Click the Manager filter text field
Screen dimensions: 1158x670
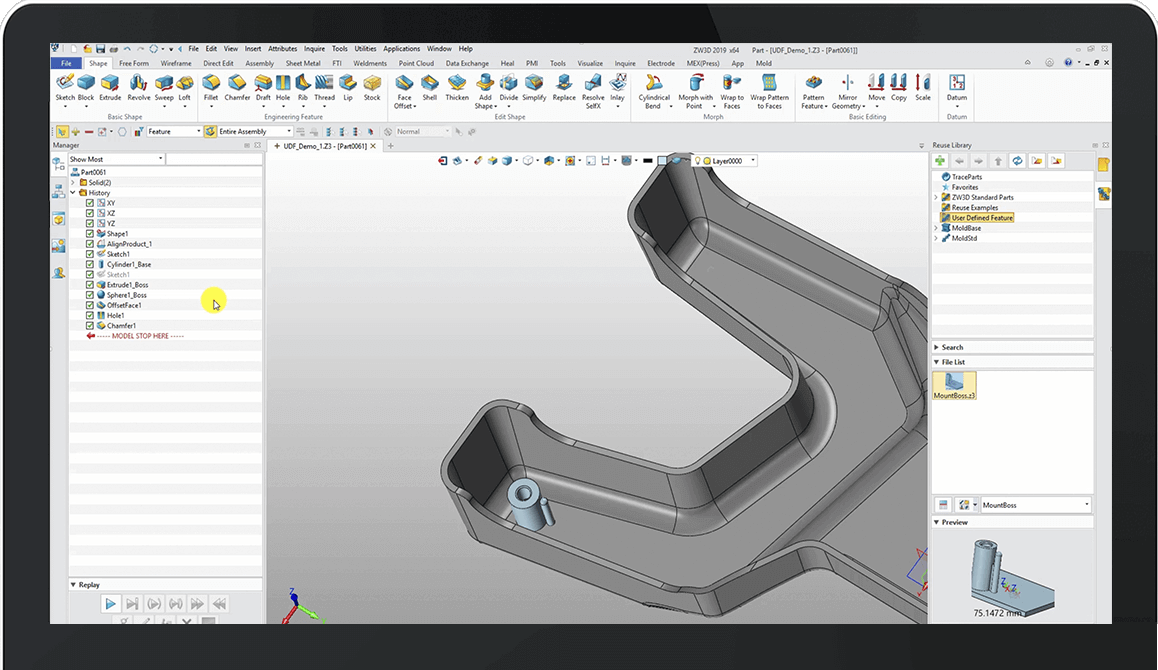[x=214, y=160]
